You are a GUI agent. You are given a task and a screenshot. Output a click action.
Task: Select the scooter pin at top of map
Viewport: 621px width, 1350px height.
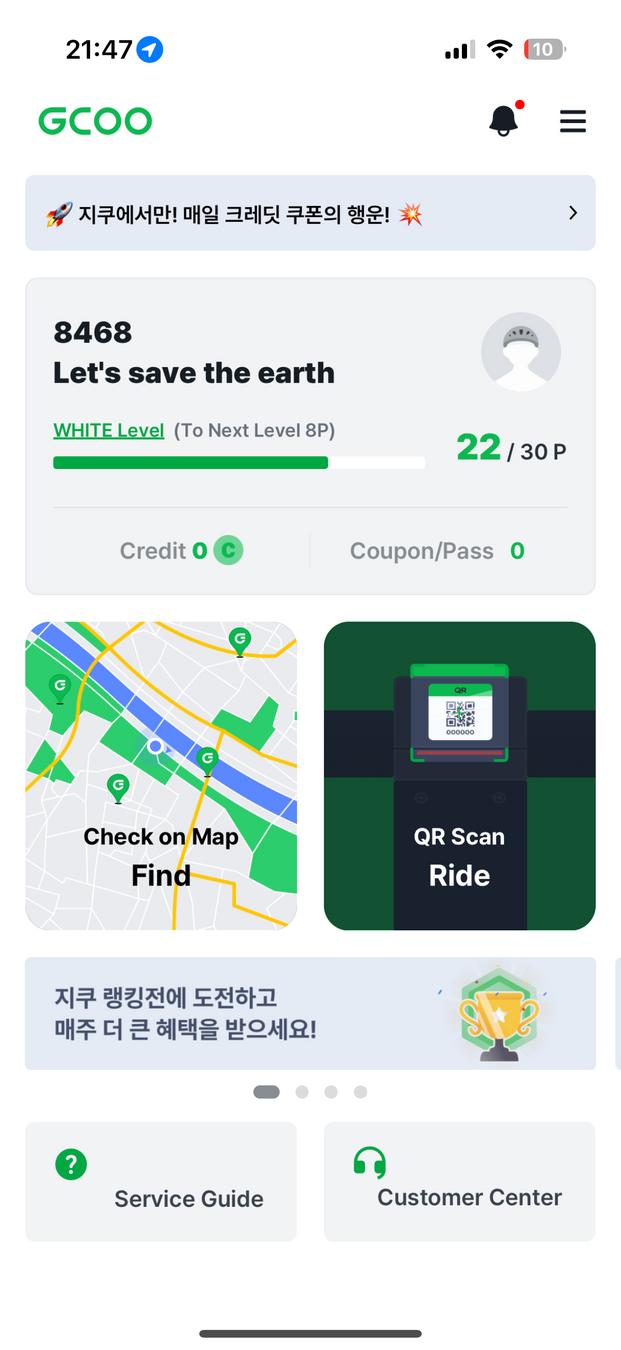(239, 641)
